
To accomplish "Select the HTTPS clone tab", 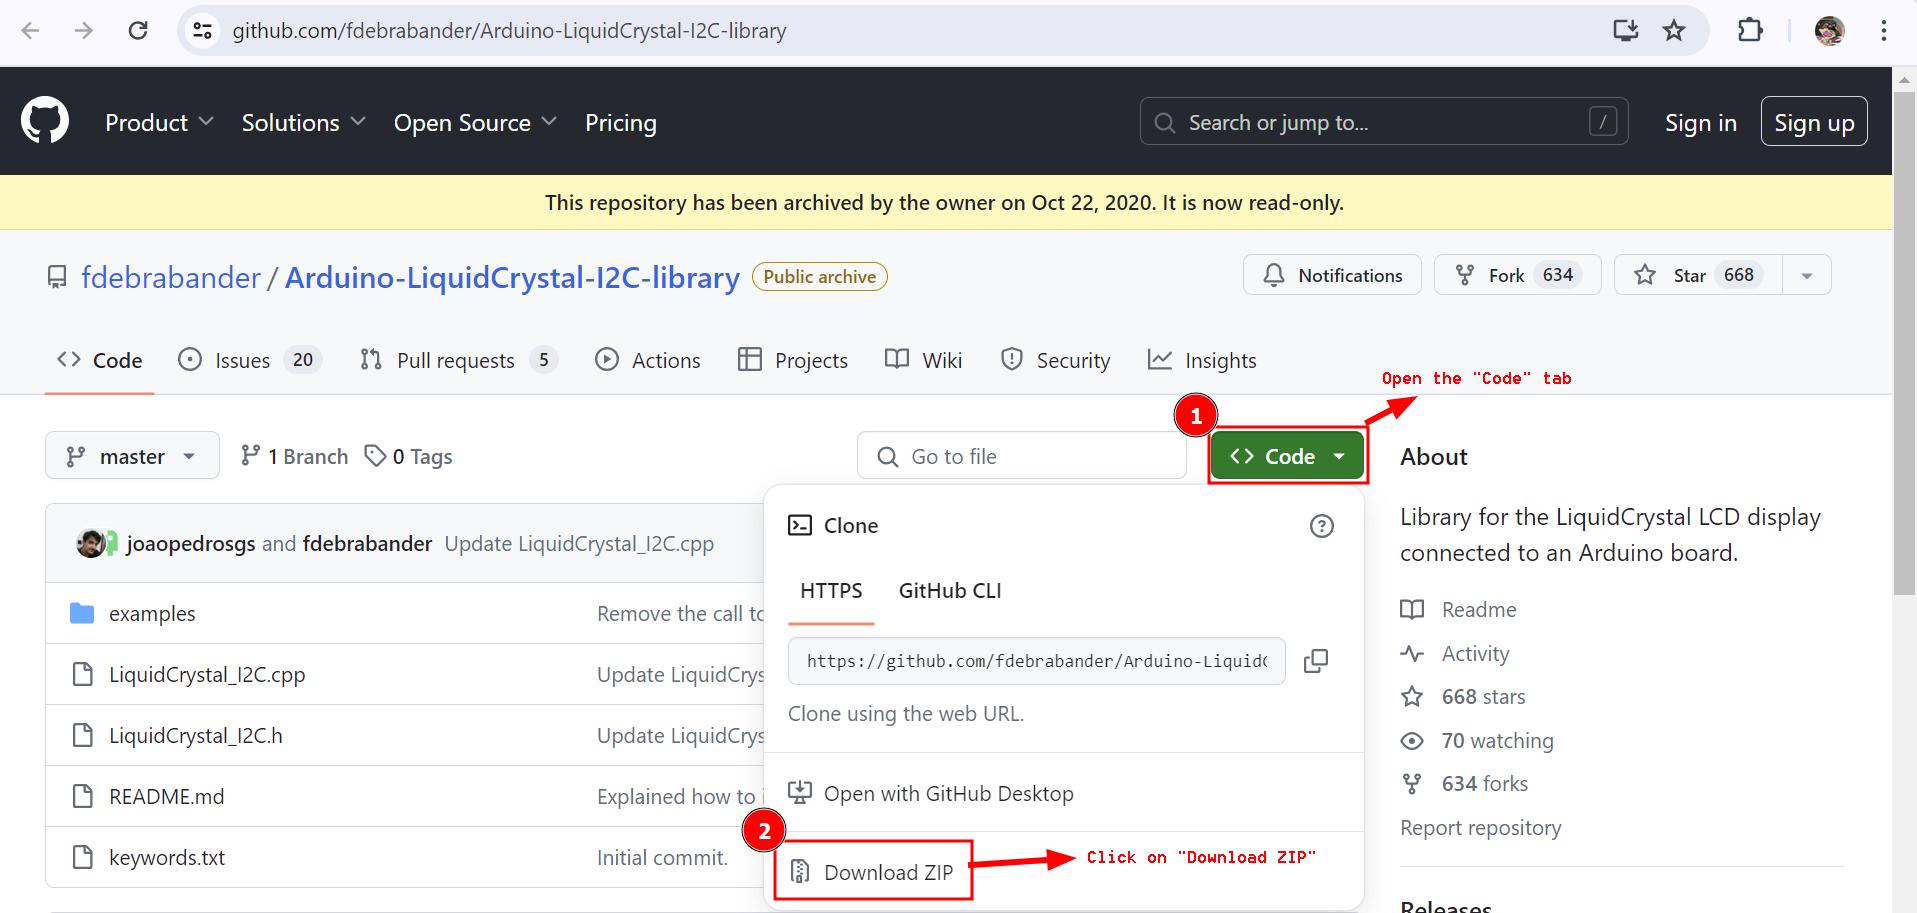I will point(831,591).
